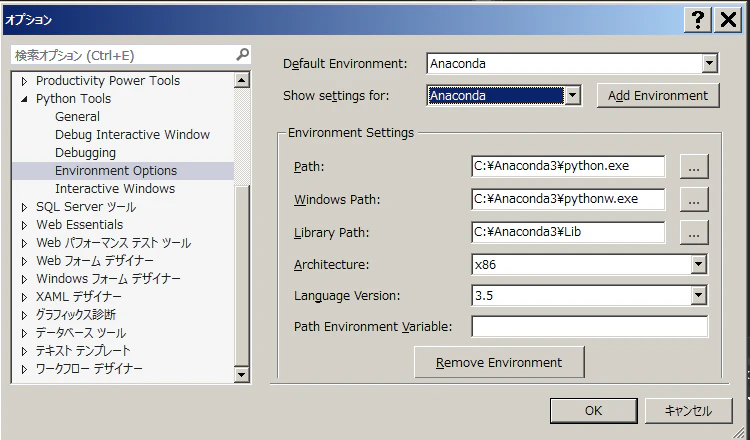Browse for the Path executable

694,166
